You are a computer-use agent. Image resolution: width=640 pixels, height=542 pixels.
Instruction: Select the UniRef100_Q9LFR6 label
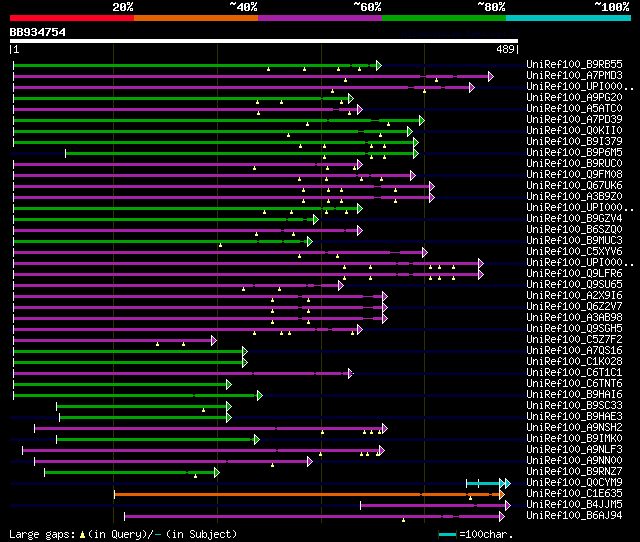point(574,274)
